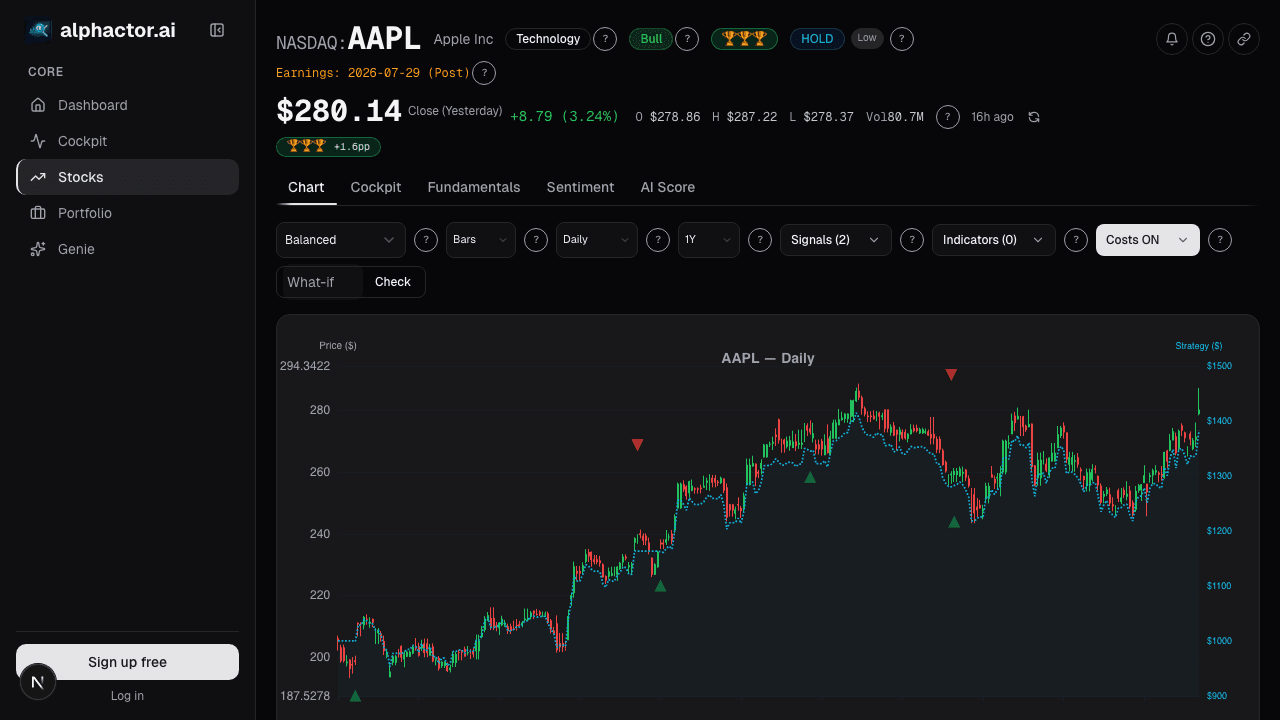Image resolution: width=1280 pixels, height=720 pixels.
Task: Expand the 1Y range dropdown
Action: (709, 240)
